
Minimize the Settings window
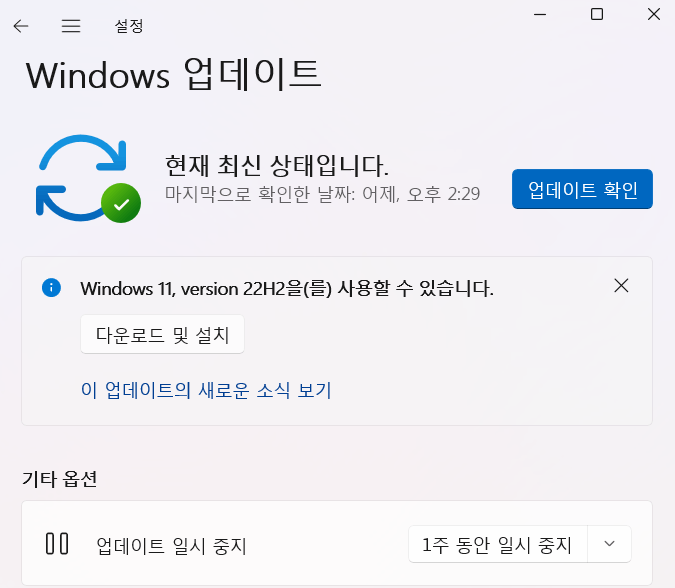pos(540,15)
